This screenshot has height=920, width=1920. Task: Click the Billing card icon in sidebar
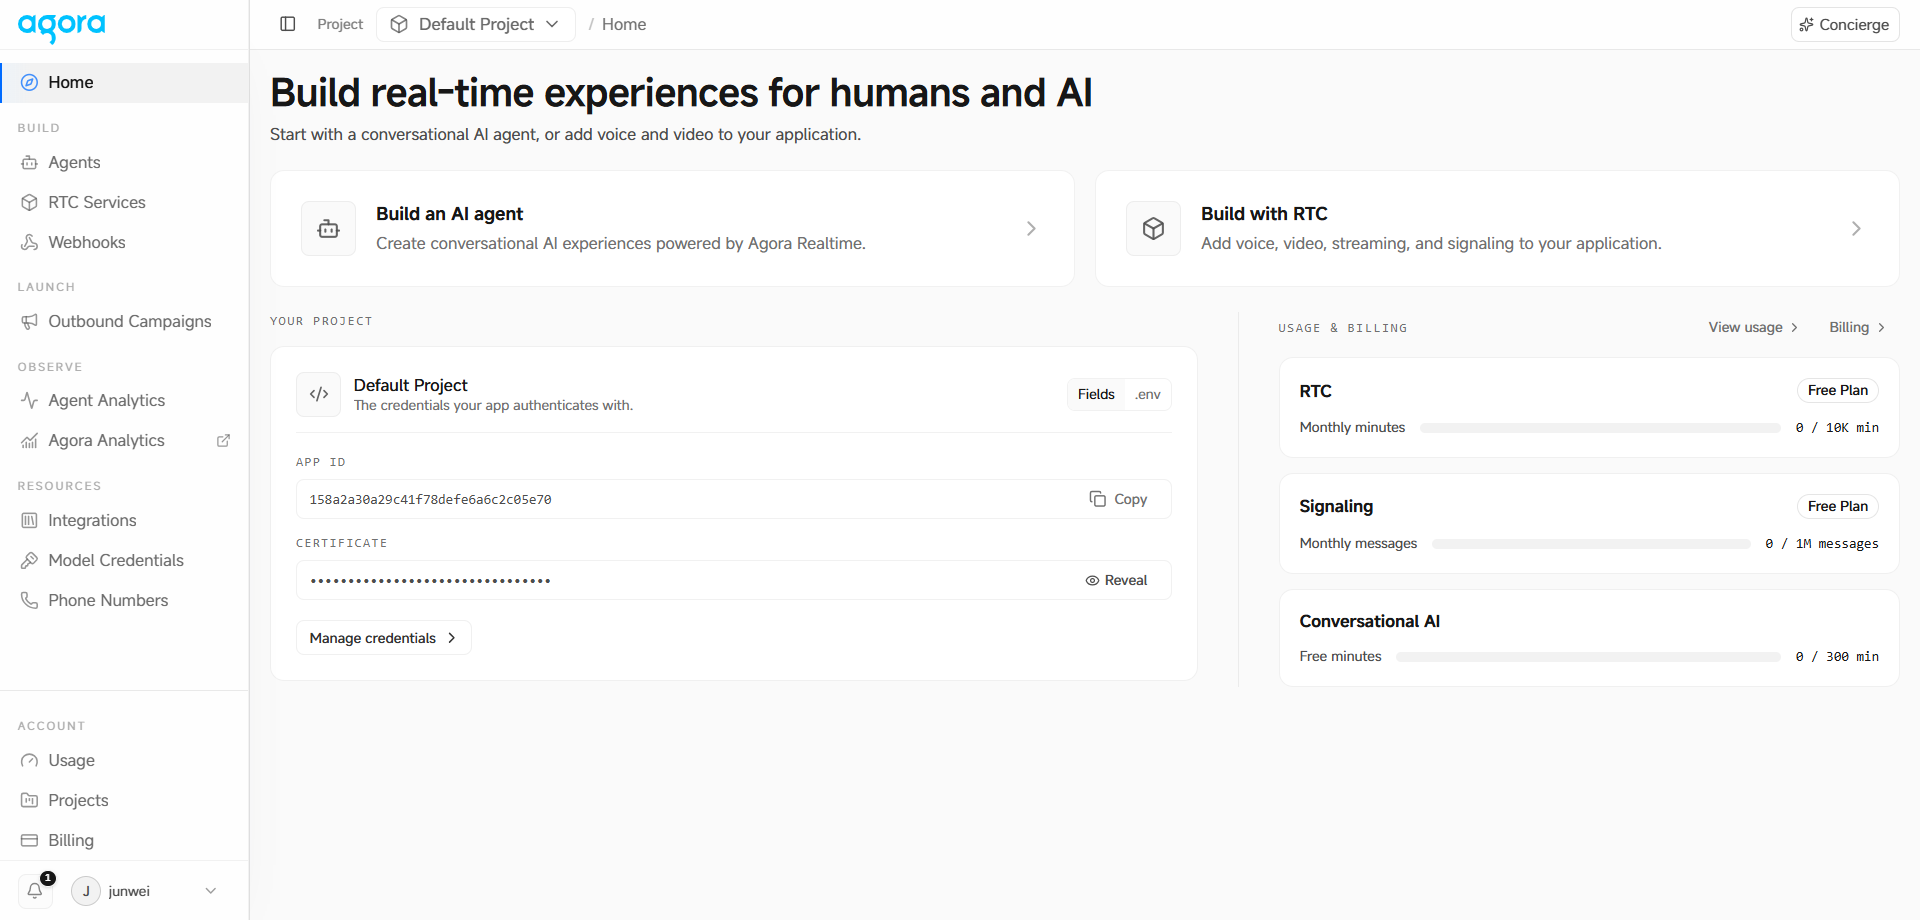tap(30, 841)
